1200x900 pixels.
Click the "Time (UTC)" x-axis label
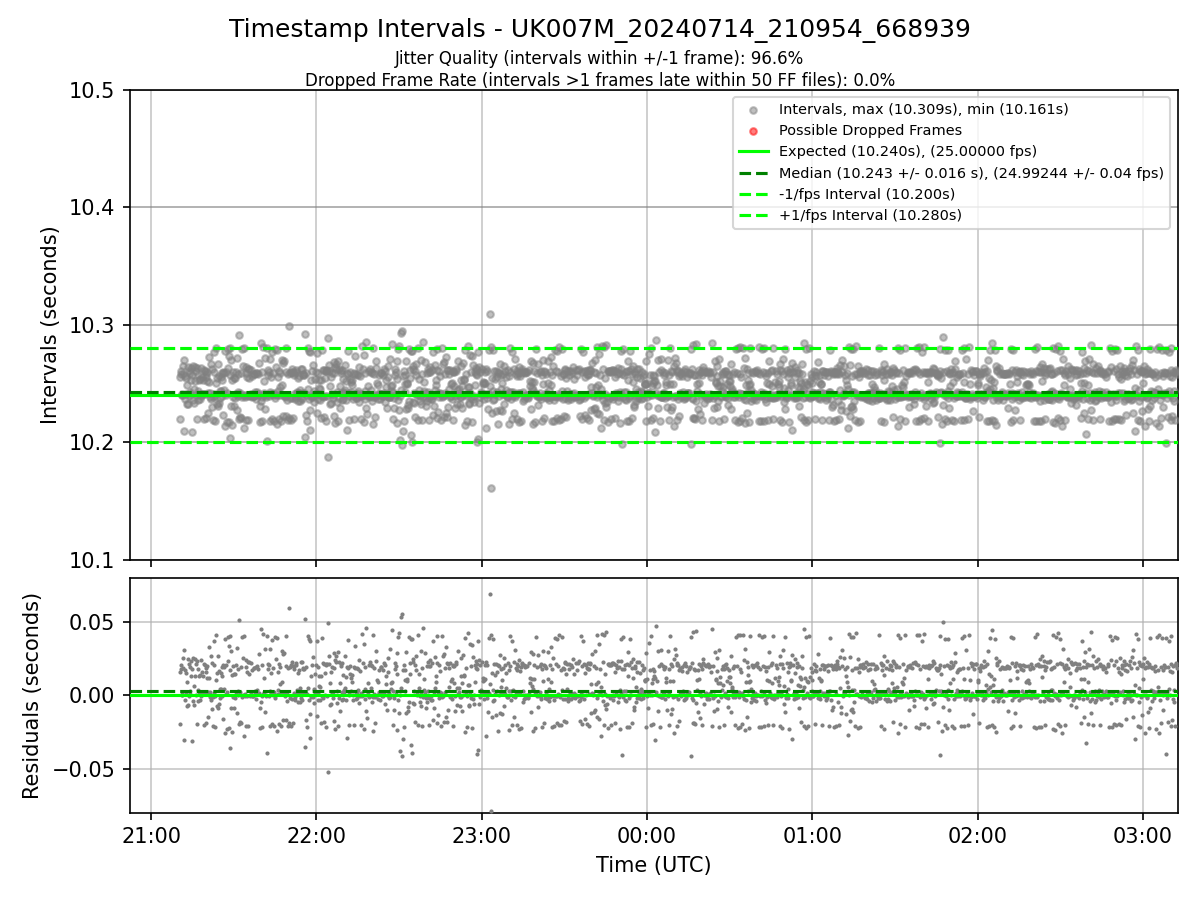point(653,865)
